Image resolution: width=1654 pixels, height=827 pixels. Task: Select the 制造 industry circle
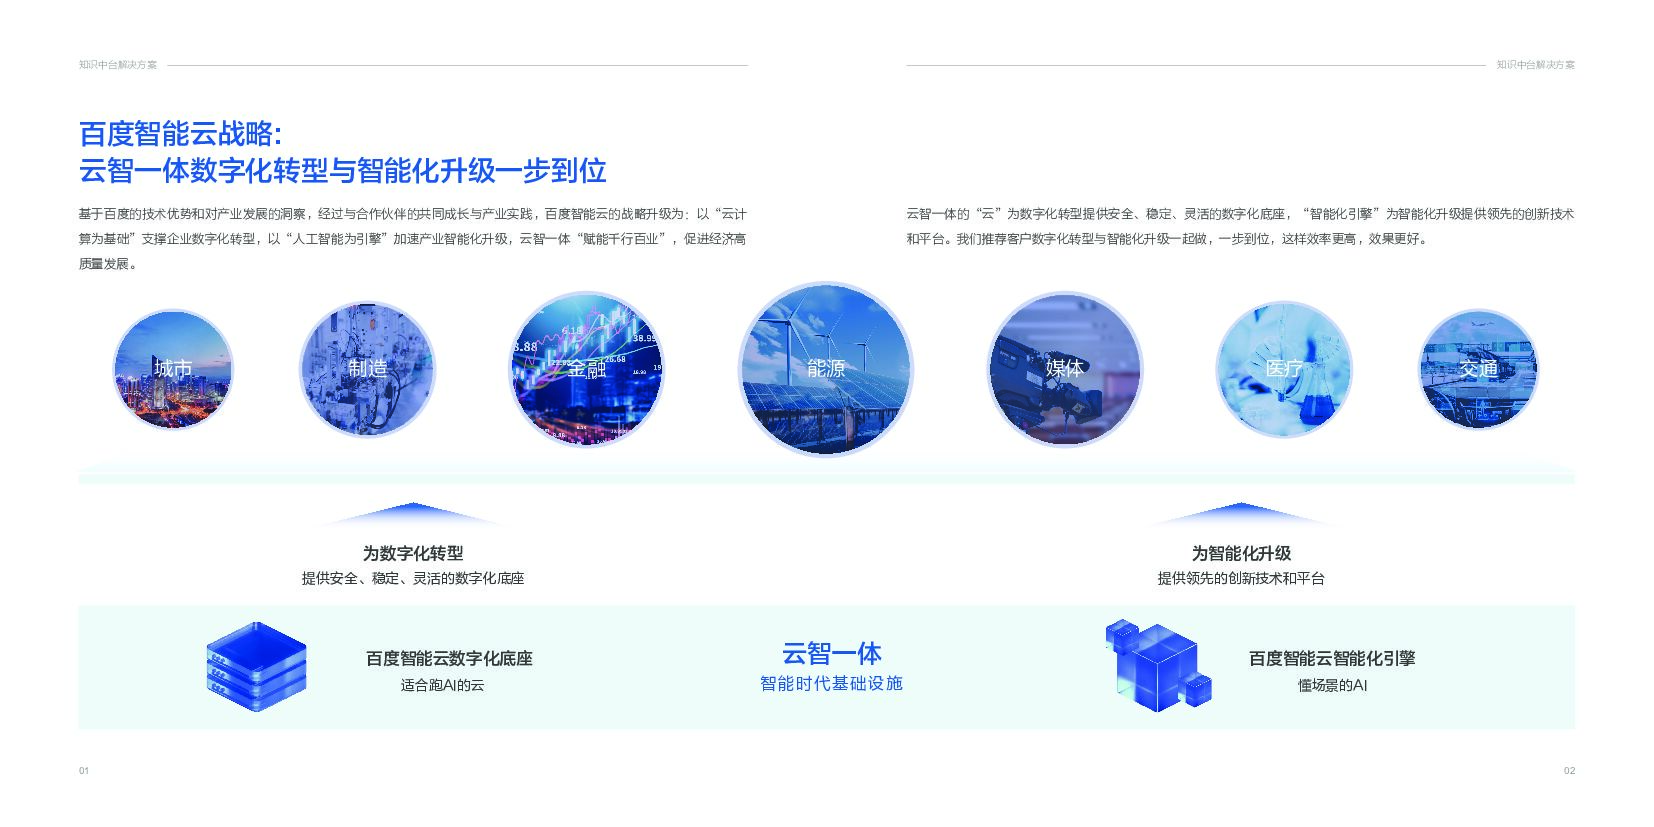point(368,369)
